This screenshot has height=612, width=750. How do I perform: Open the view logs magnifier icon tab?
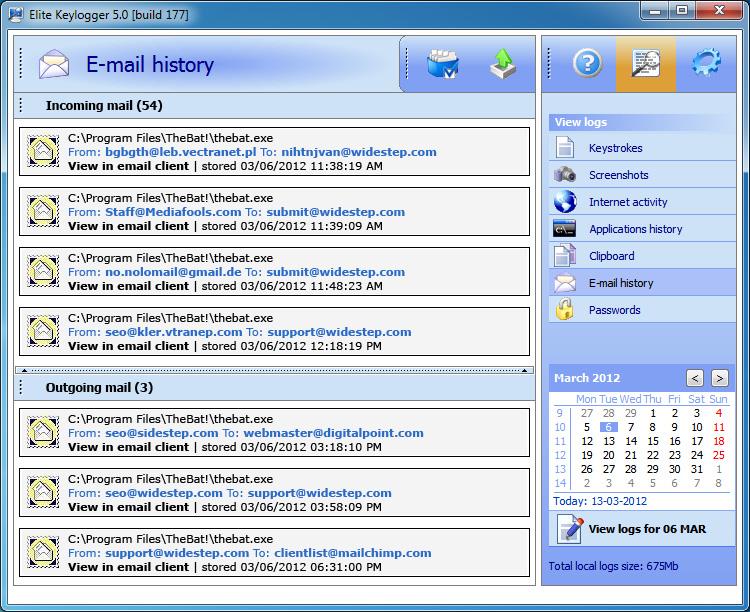(645, 64)
